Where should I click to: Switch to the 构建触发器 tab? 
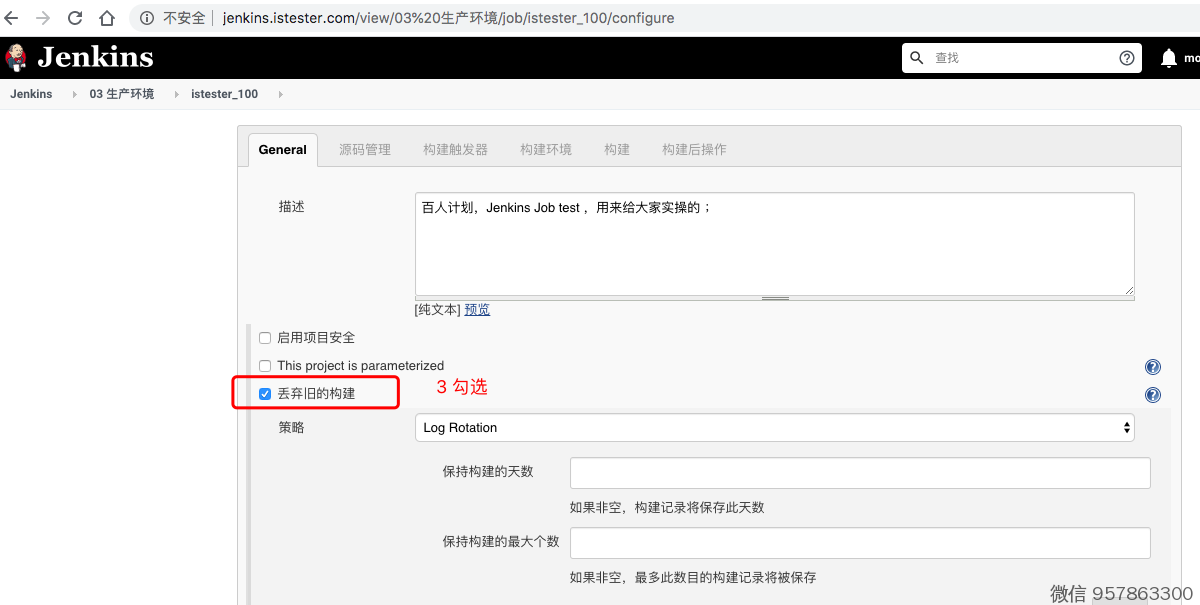pyautogui.click(x=455, y=150)
